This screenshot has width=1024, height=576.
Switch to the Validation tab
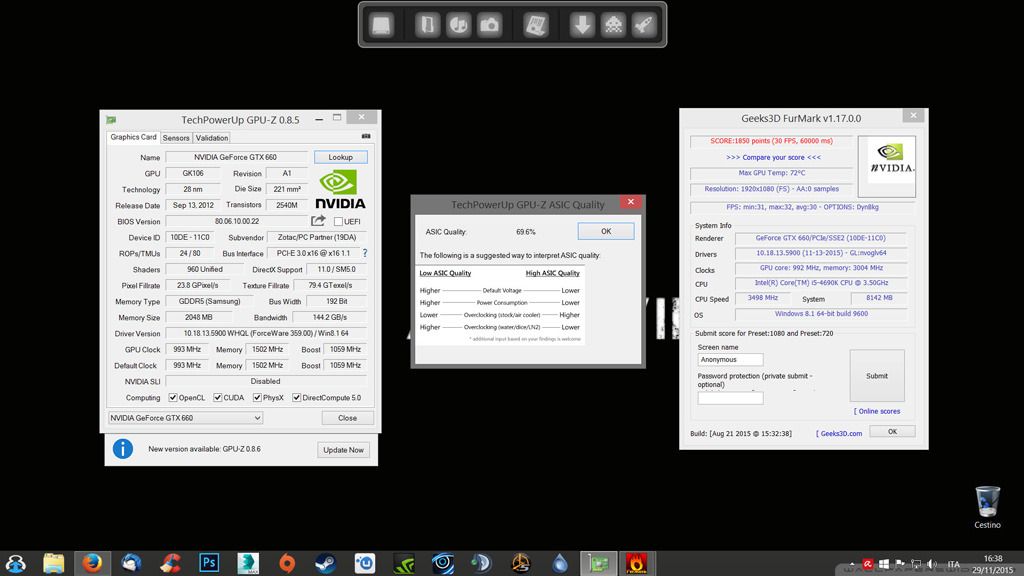(x=212, y=138)
